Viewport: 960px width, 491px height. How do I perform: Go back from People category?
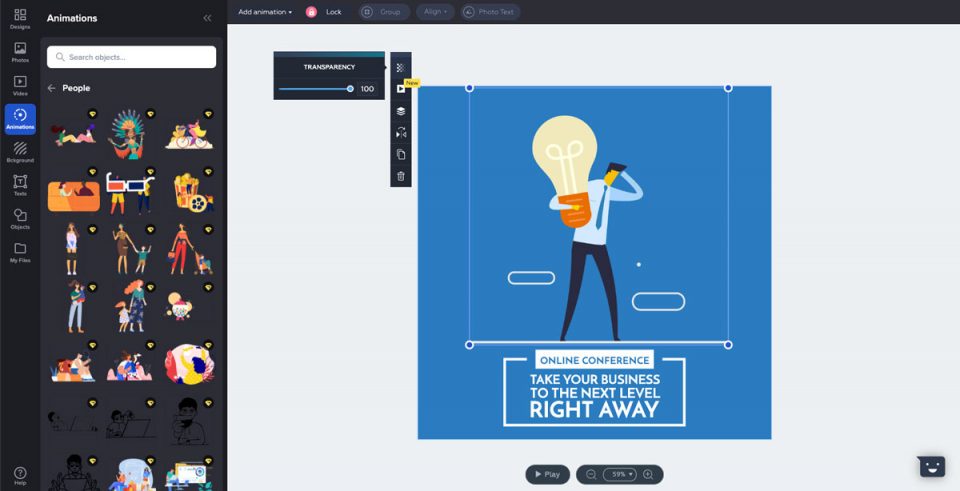click(x=51, y=88)
